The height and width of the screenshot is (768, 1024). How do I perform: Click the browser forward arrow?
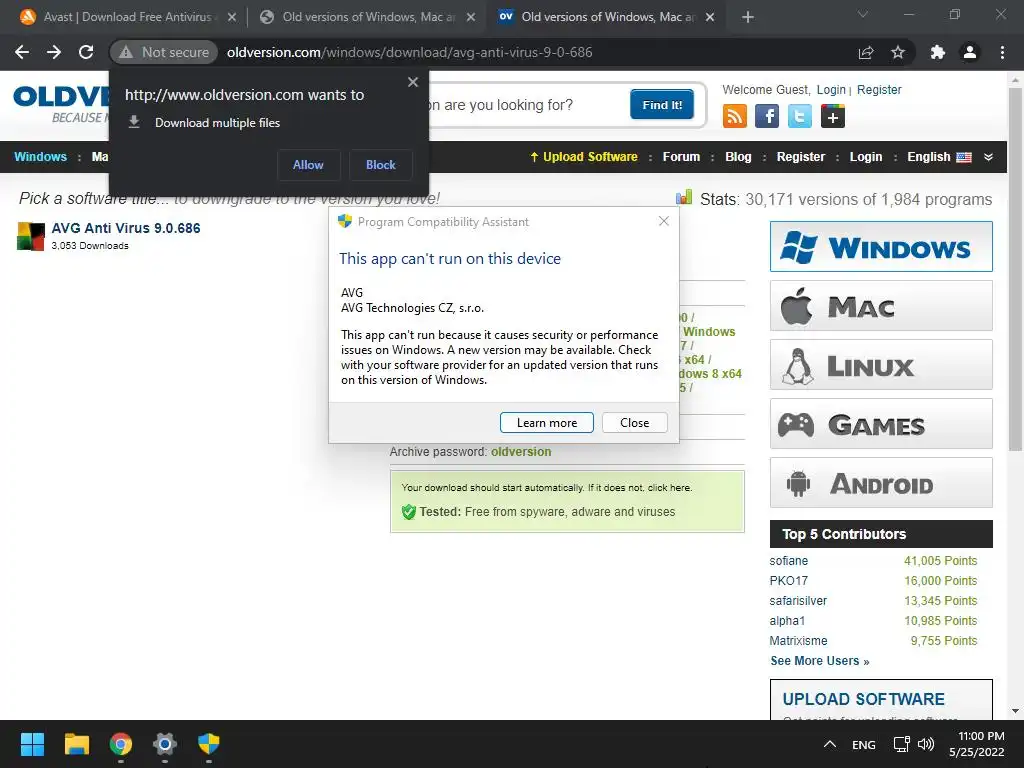click(x=54, y=52)
